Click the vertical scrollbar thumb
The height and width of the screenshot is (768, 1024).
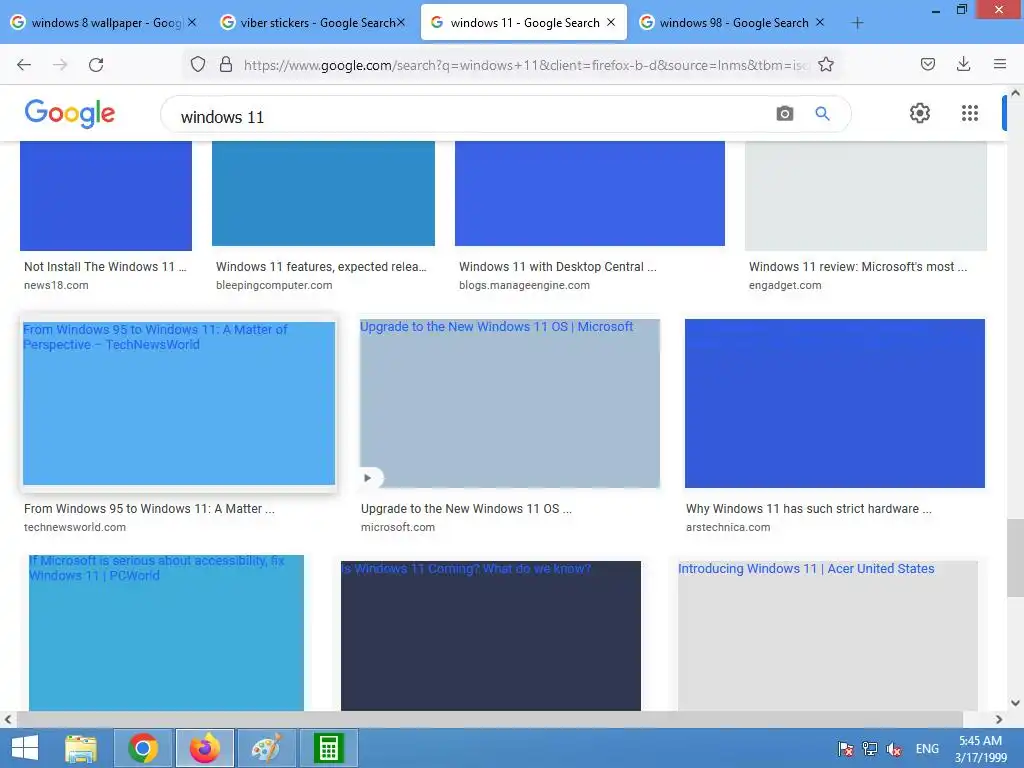click(x=1015, y=558)
